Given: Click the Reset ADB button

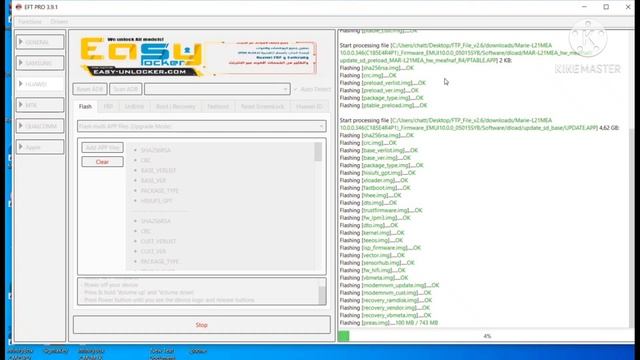Looking at the screenshot, I should coord(90,89).
